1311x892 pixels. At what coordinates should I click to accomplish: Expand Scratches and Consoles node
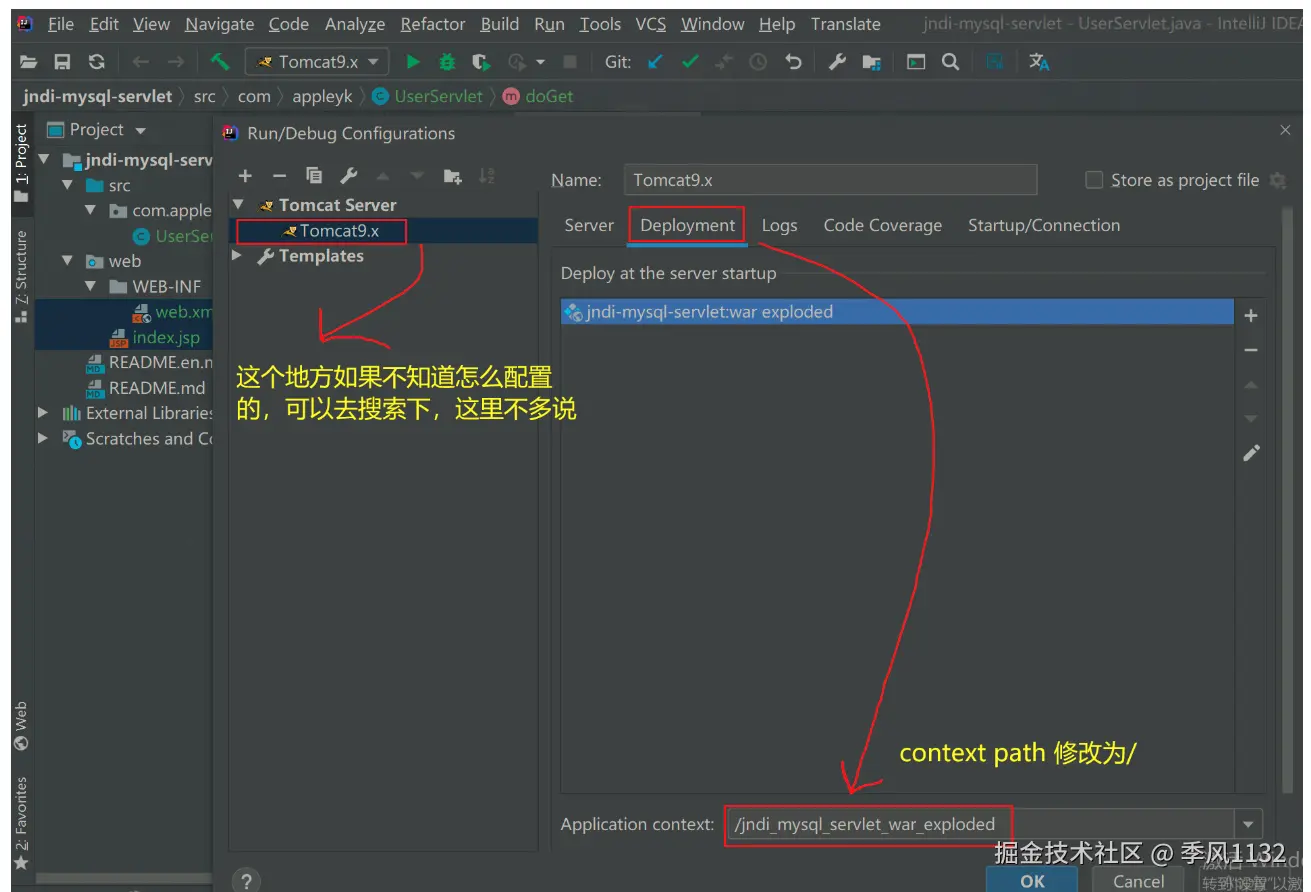[43, 438]
